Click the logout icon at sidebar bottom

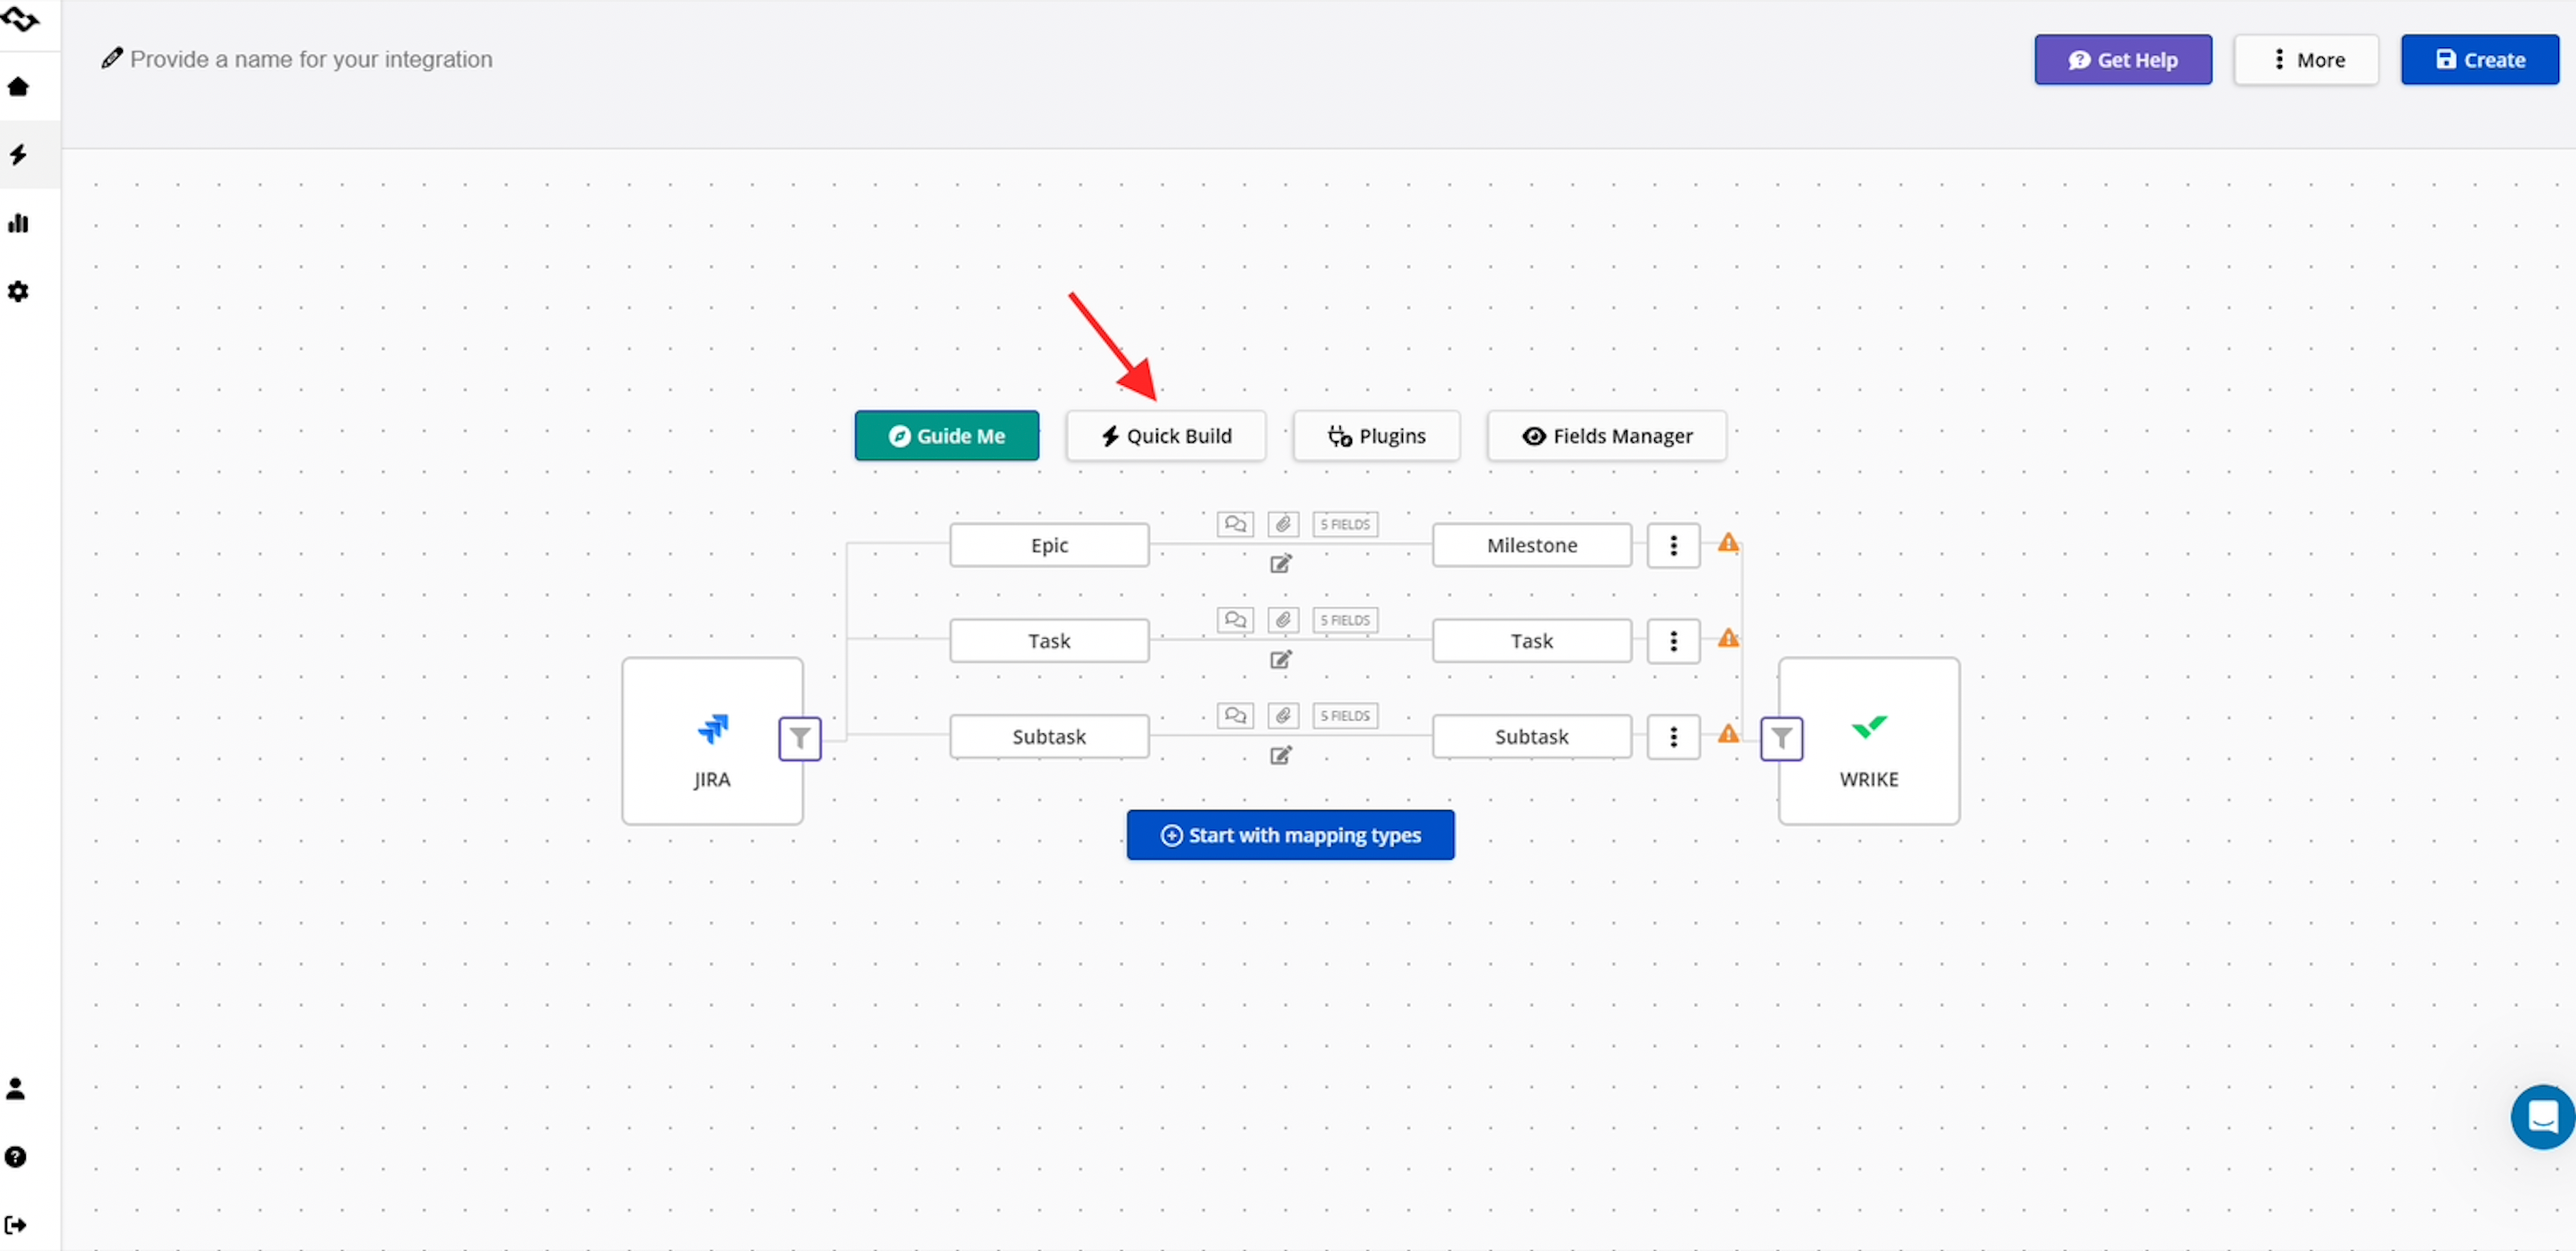[16, 1224]
